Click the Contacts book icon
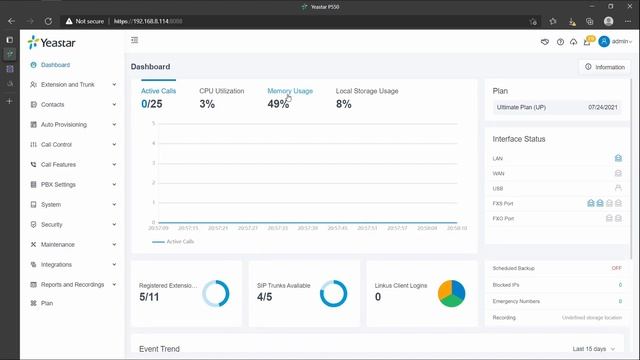The height and width of the screenshot is (360, 640). (33, 104)
